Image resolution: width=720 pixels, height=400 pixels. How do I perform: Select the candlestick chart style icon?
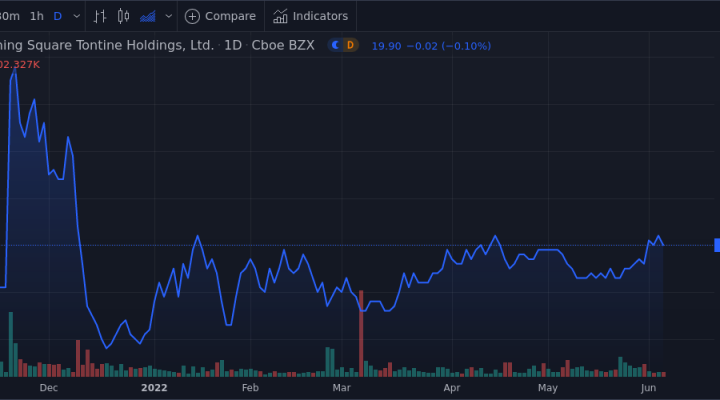point(124,16)
